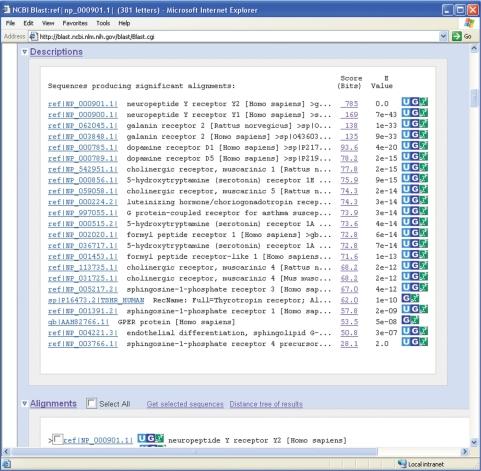Viewport: 481px width, 471px height.
Task: Collapse the Alignments section triangle
Action: click(24, 404)
